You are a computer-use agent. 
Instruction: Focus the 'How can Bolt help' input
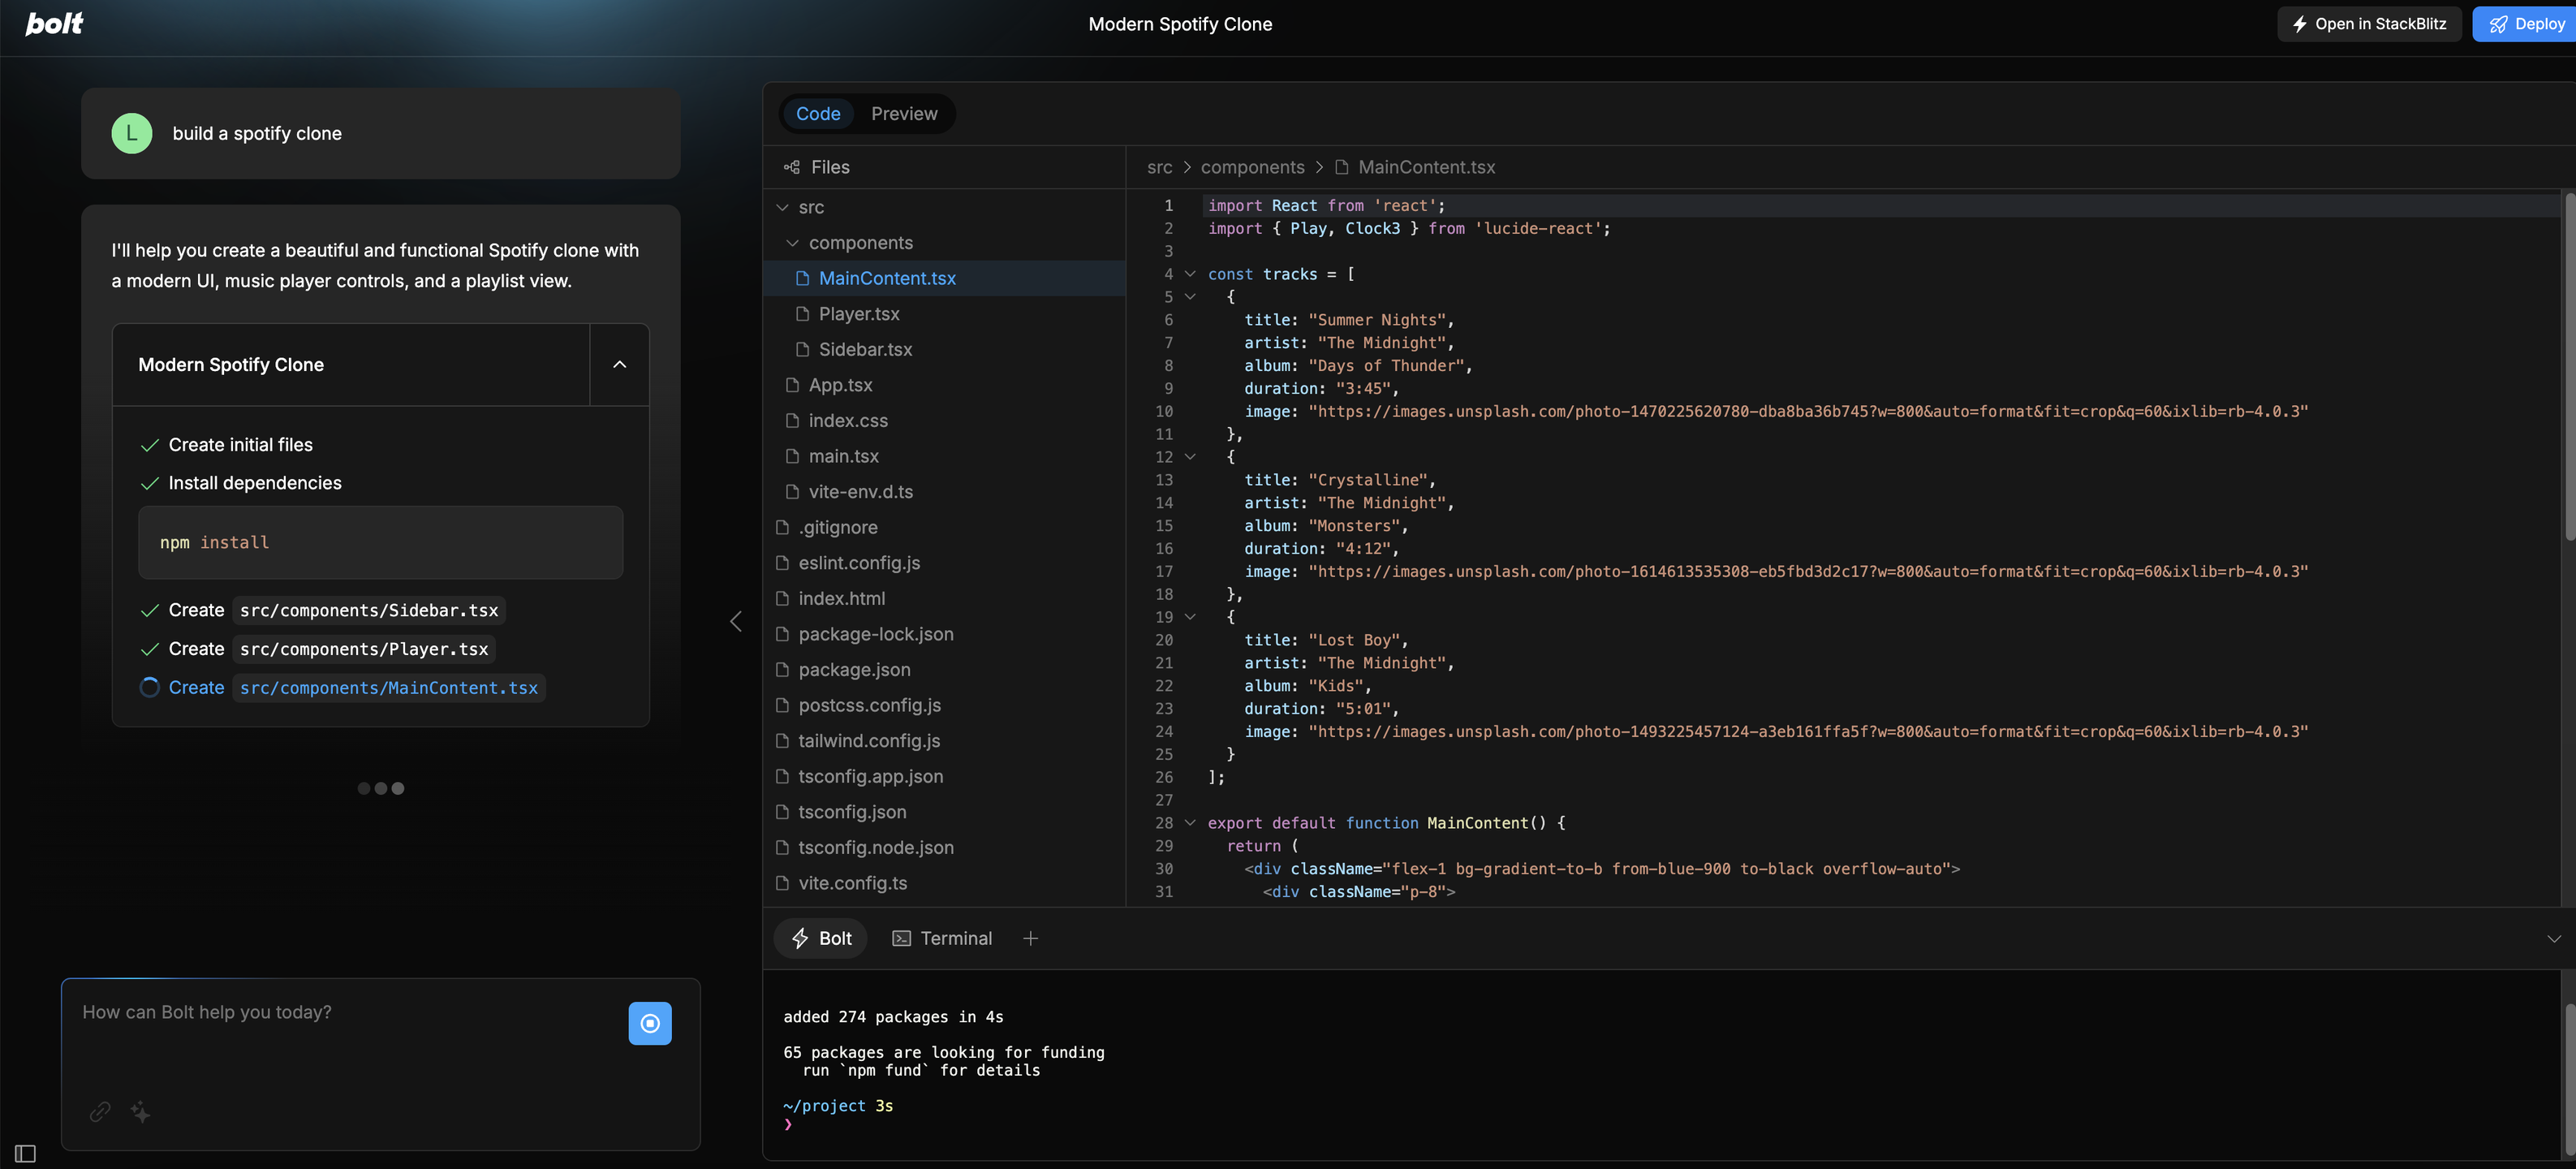(340, 1040)
